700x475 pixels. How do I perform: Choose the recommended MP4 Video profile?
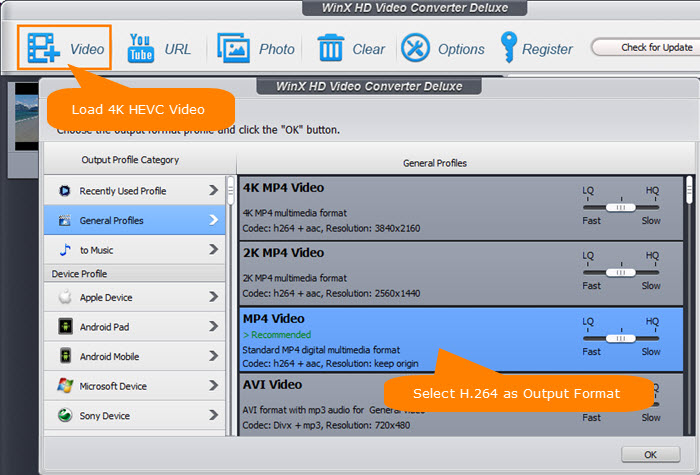[x=461, y=339]
